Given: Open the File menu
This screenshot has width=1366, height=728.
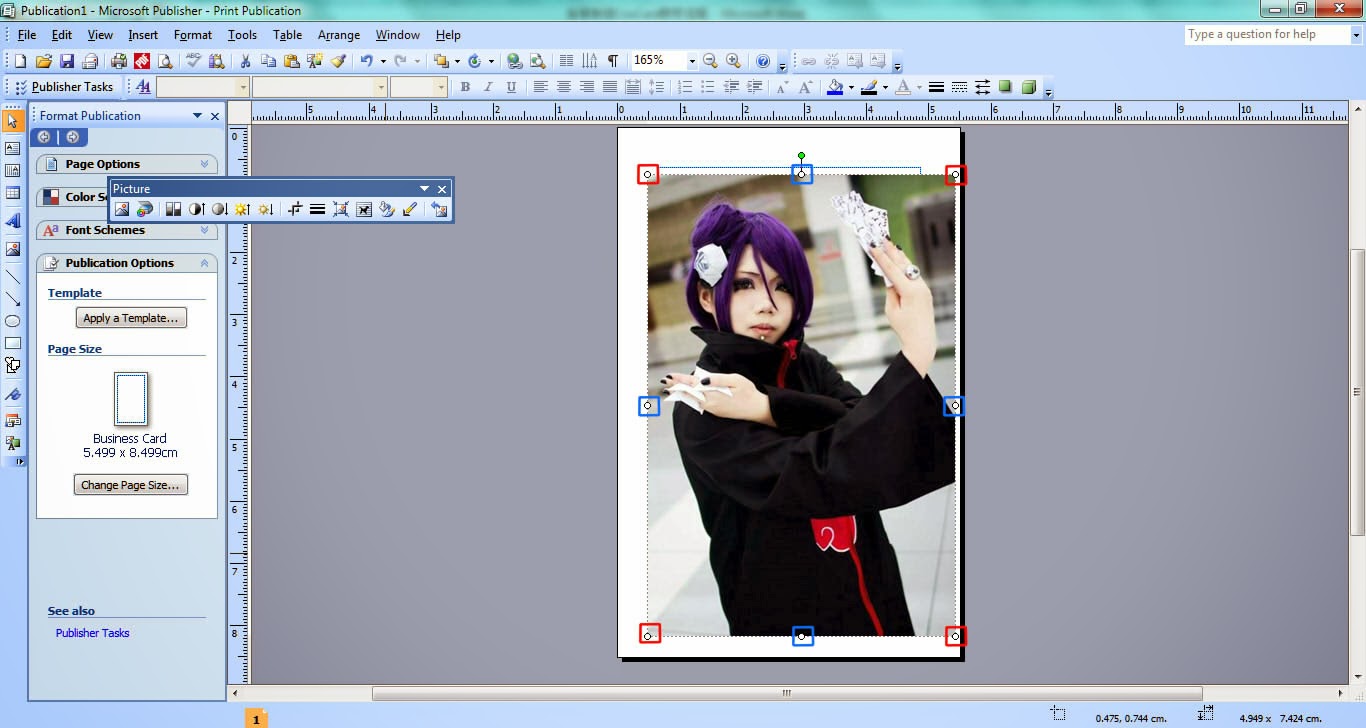Looking at the screenshot, I should pyautogui.click(x=27, y=35).
